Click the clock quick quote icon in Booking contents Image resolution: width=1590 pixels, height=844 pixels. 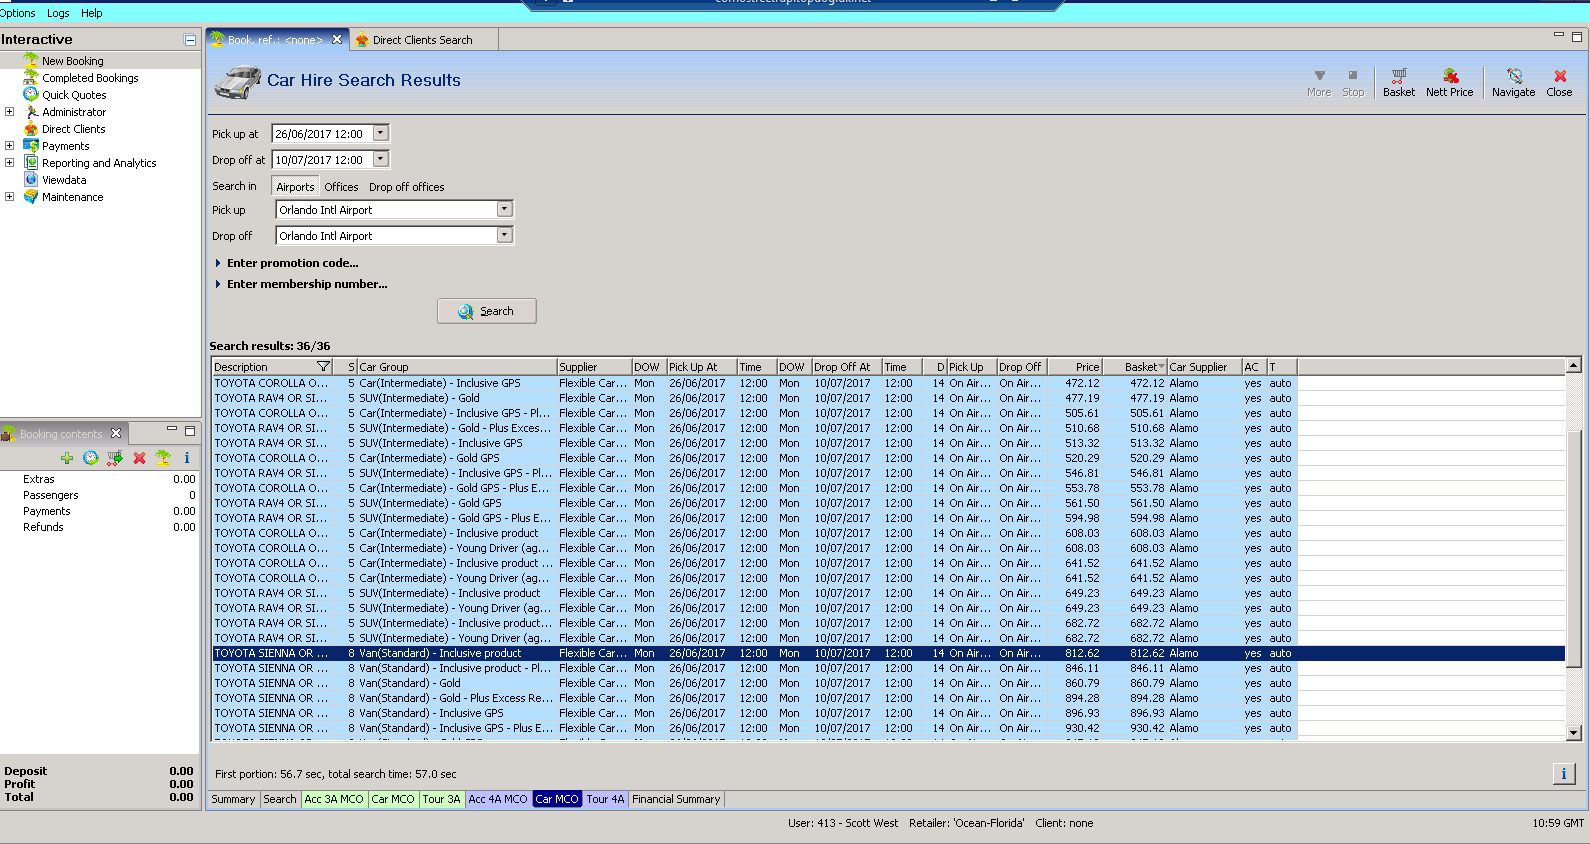[x=91, y=458]
